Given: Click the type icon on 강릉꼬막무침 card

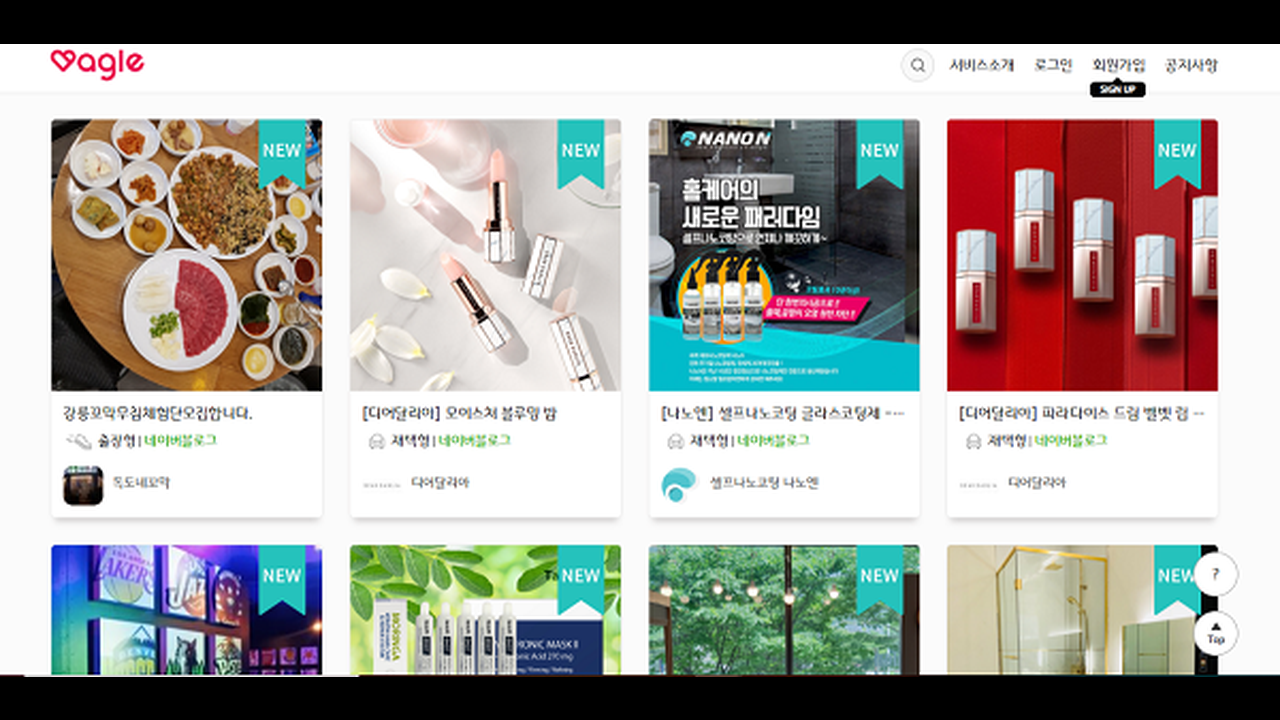Looking at the screenshot, I should pos(77,441).
